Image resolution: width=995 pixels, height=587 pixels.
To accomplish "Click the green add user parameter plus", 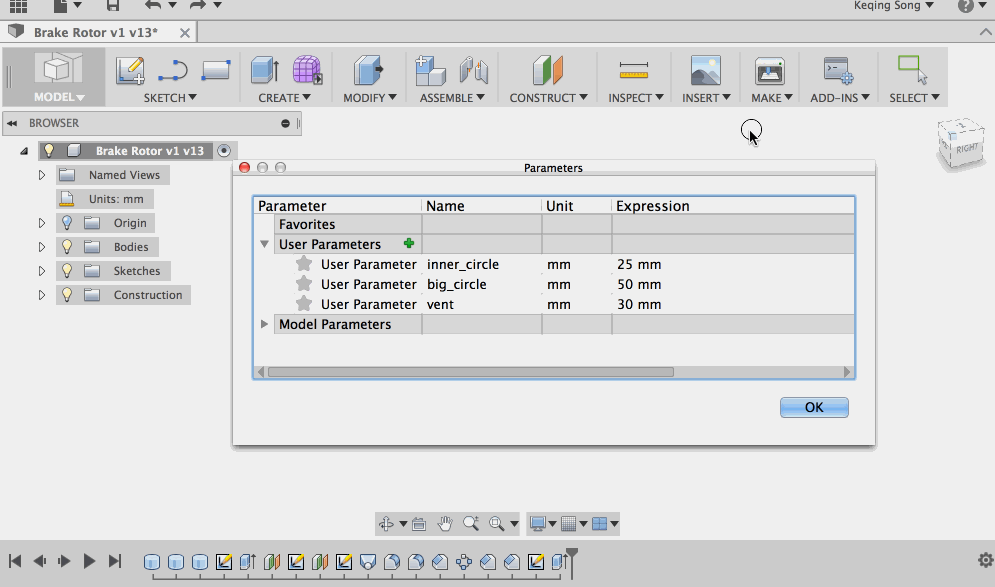I will (408, 244).
